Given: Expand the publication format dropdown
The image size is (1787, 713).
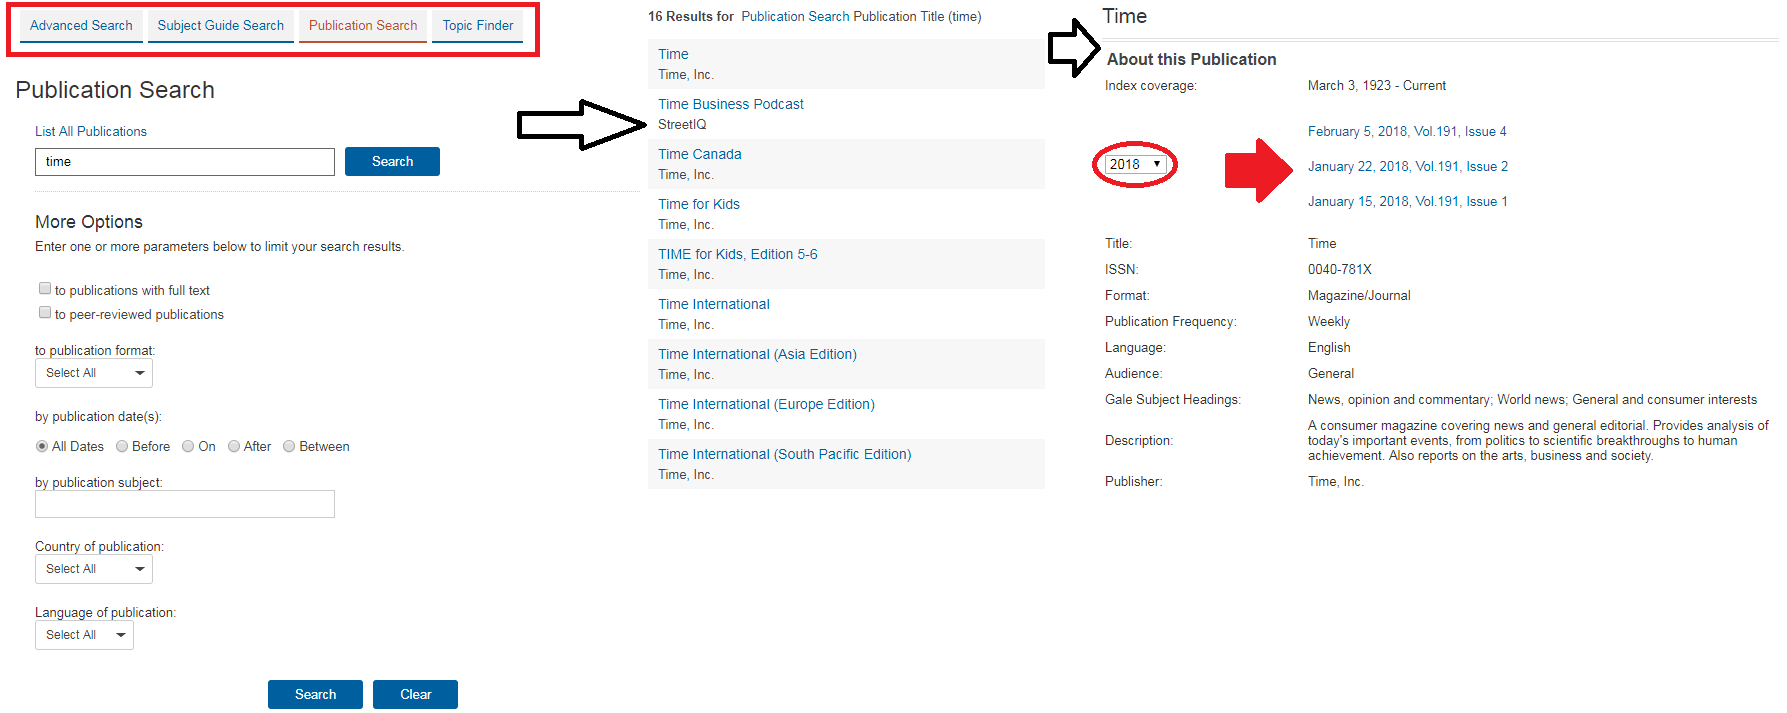Looking at the screenshot, I should (94, 373).
